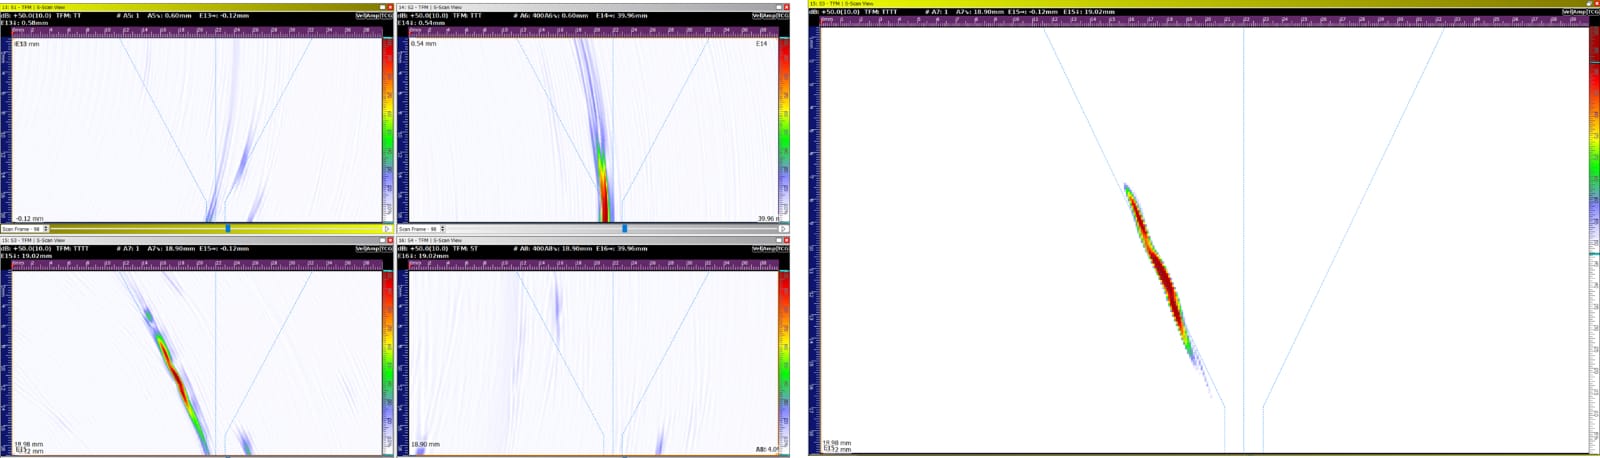Viewport: 1600px width, 458px height.
Task: Click the 'TFM: TTT' readout in the S2 view
Action: coord(467,16)
